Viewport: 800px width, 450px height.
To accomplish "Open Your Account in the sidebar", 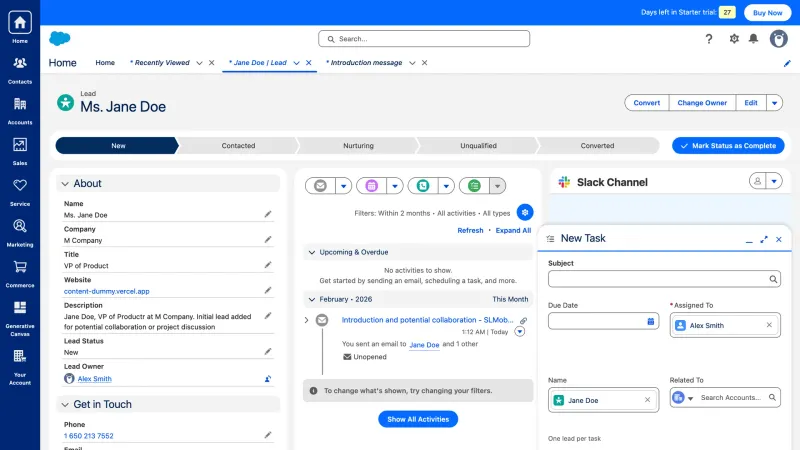I will pyautogui.click(x=20, y=367).
